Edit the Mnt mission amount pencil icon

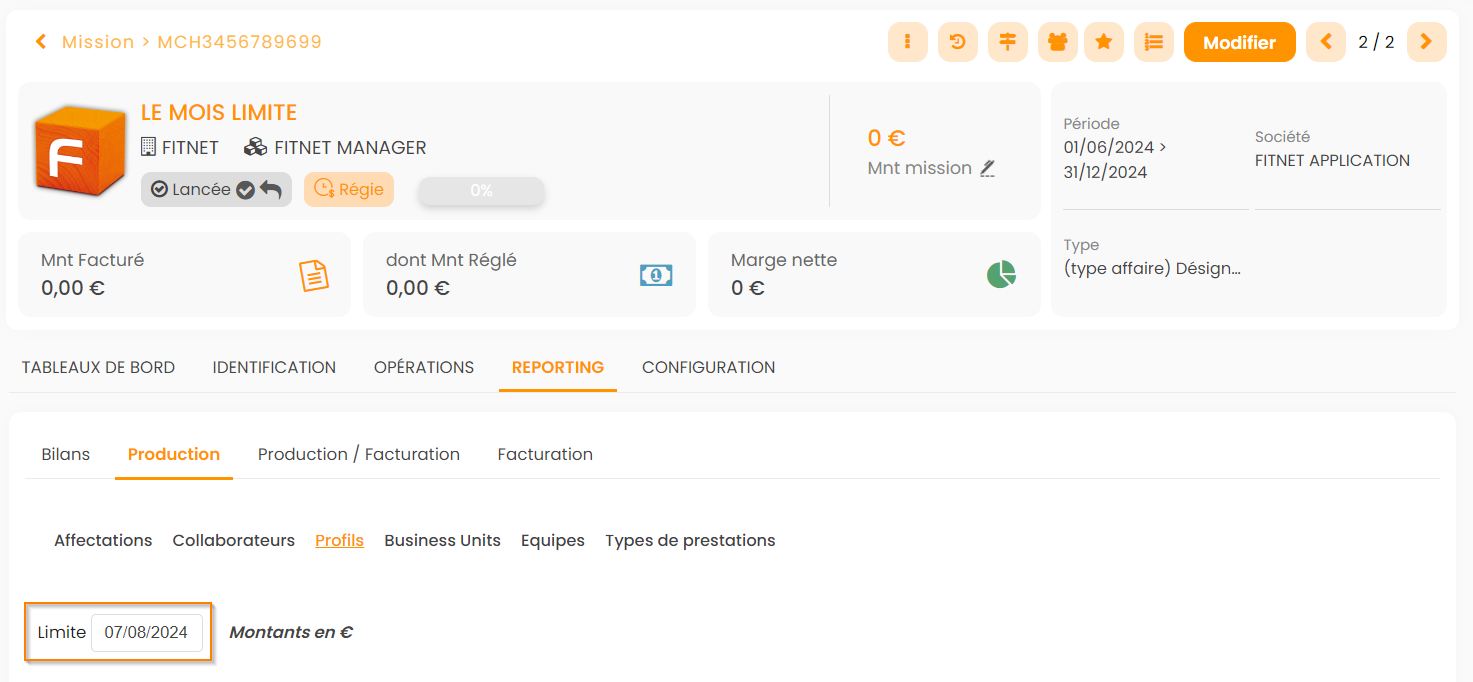987,168
